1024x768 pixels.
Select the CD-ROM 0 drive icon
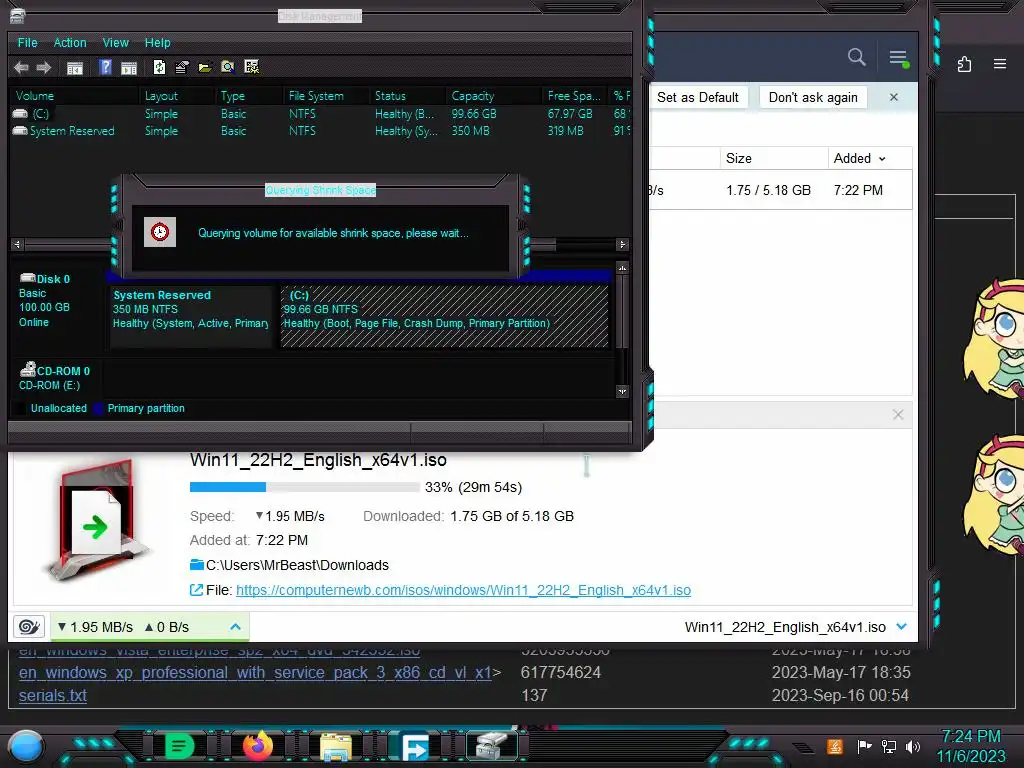pyautogui.click(x=27, y=370)
